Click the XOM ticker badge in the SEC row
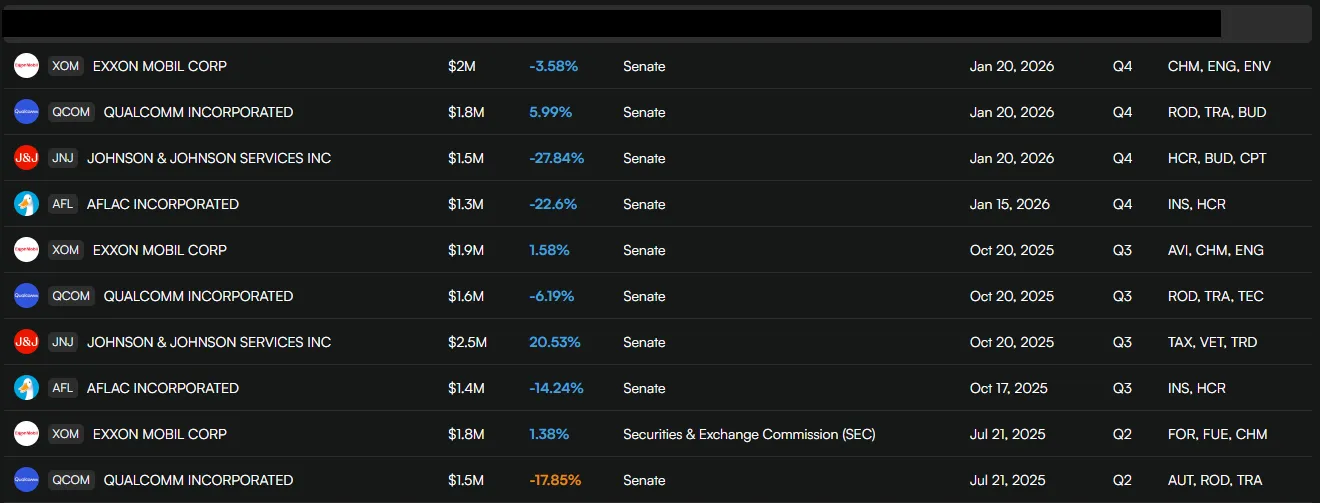The width and height of the screenshot is (1320, 503). coord(66,434)
